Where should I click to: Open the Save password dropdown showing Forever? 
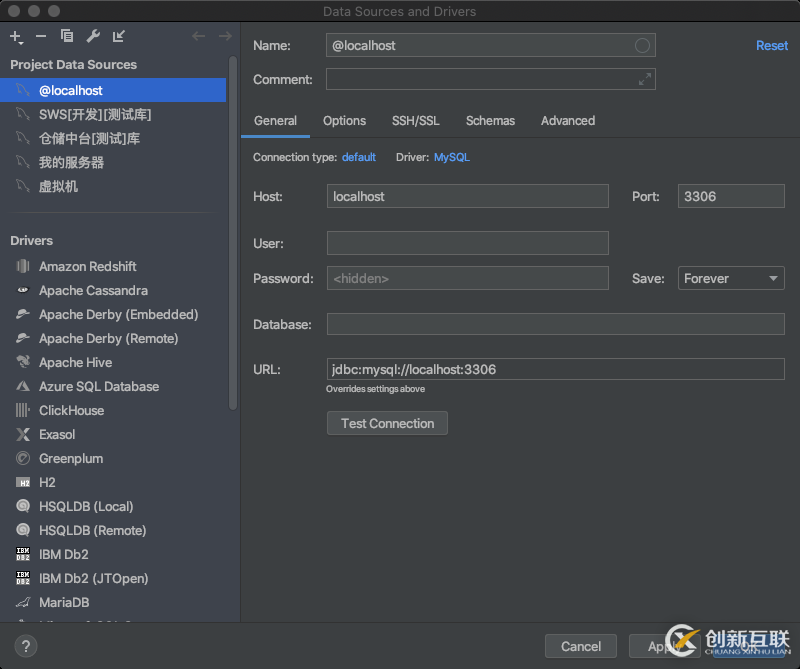(731, 278)
